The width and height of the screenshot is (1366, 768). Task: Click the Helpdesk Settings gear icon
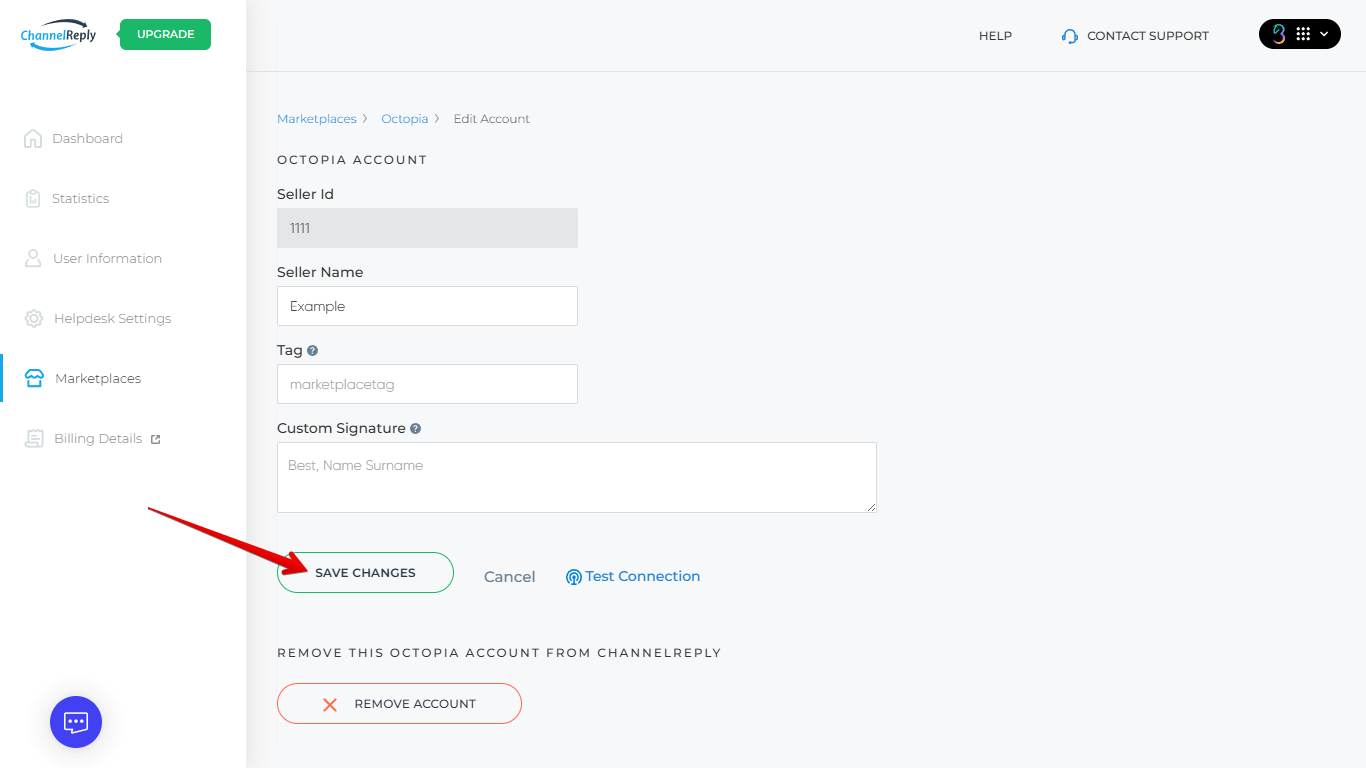tap(34, 318)
